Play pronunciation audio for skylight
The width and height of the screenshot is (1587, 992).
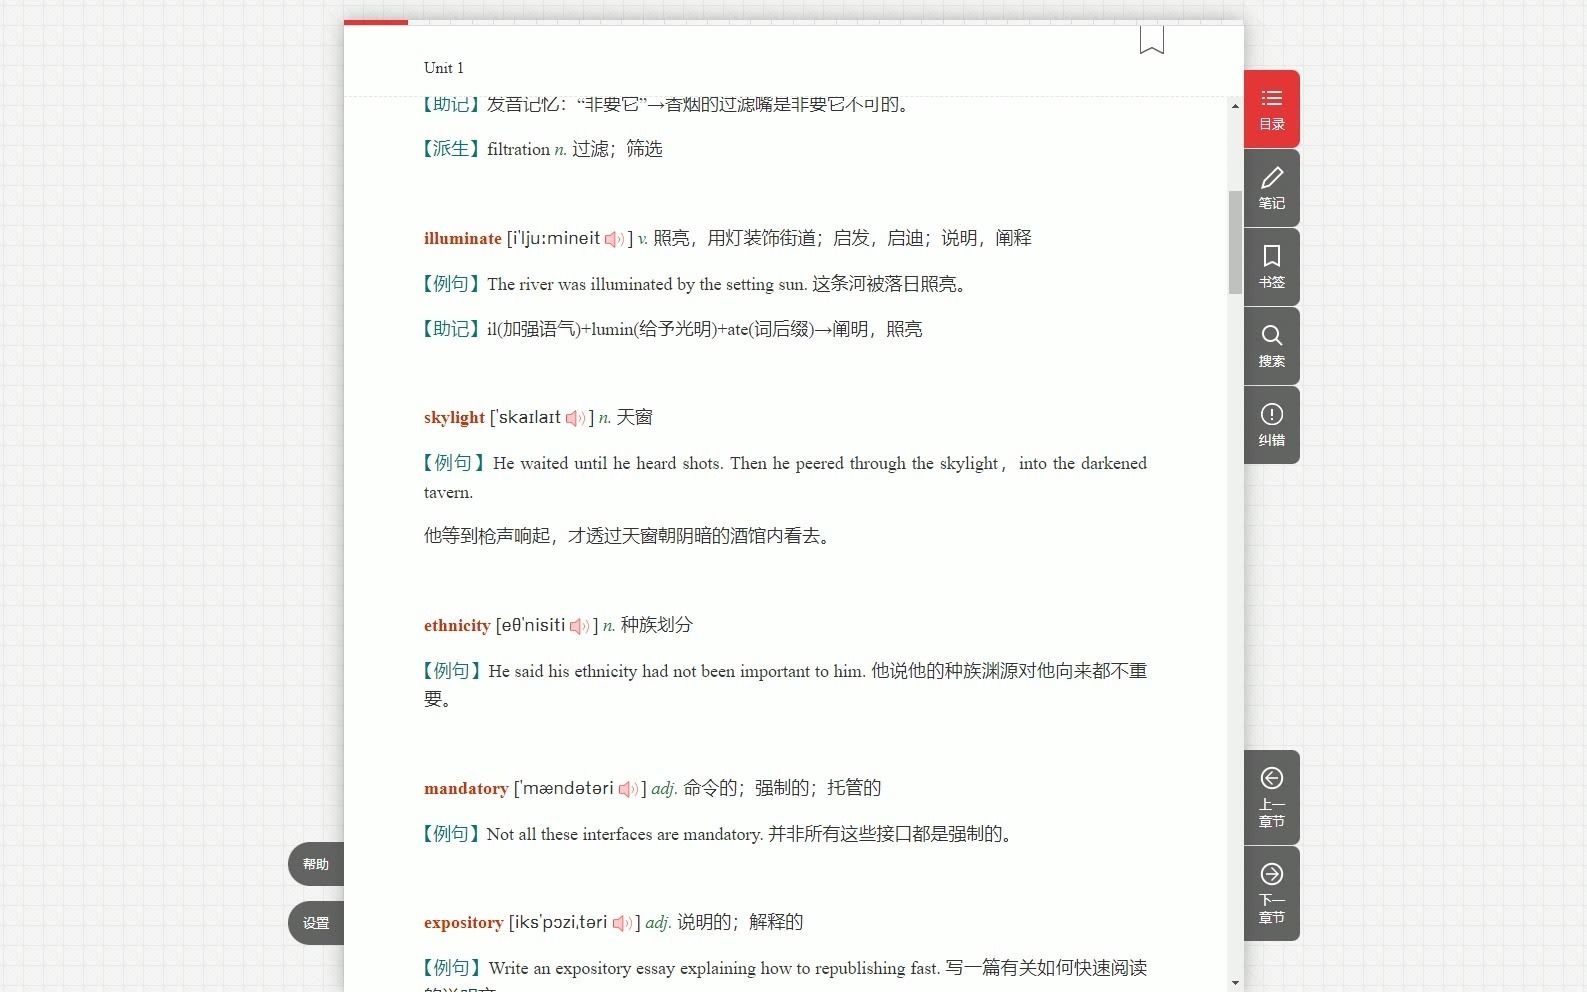pyautogui.click(x=575, y=418)
